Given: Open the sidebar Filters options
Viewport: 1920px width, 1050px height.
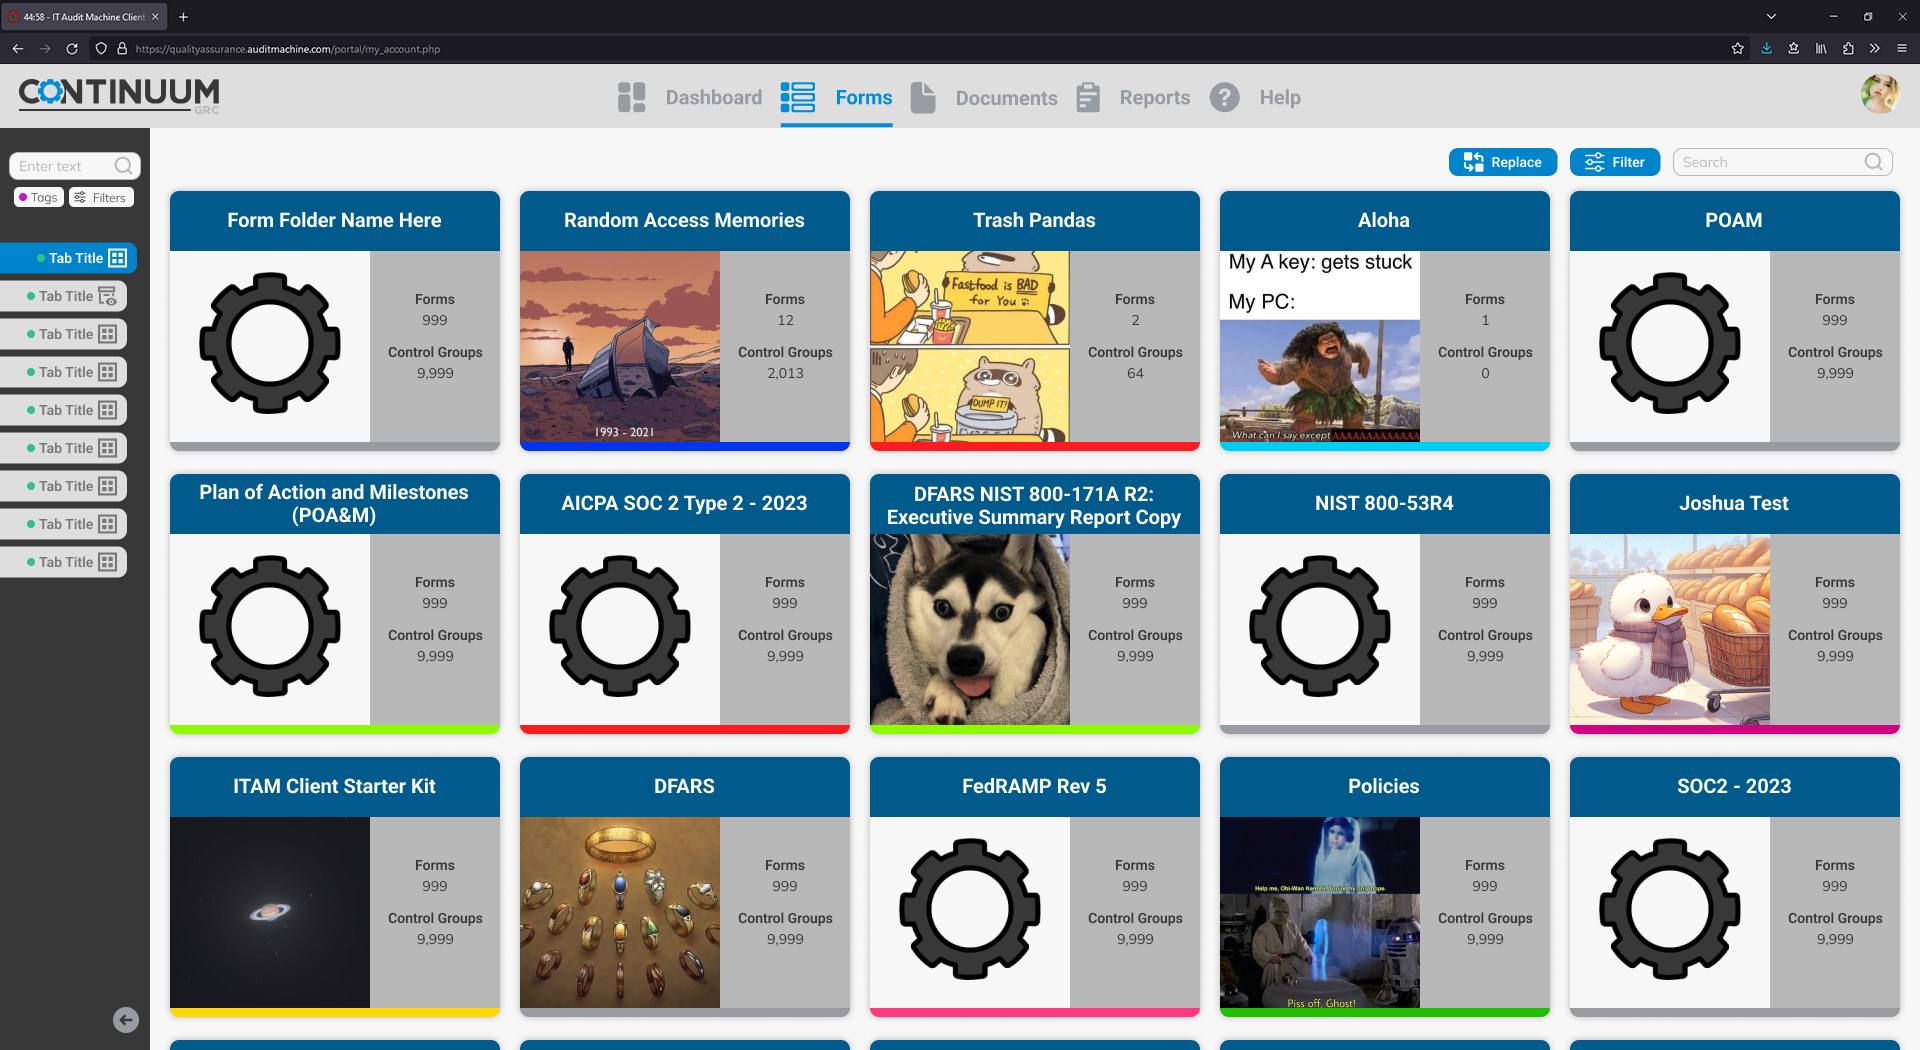Looking at the screenshot, I should tap(101, 197).
